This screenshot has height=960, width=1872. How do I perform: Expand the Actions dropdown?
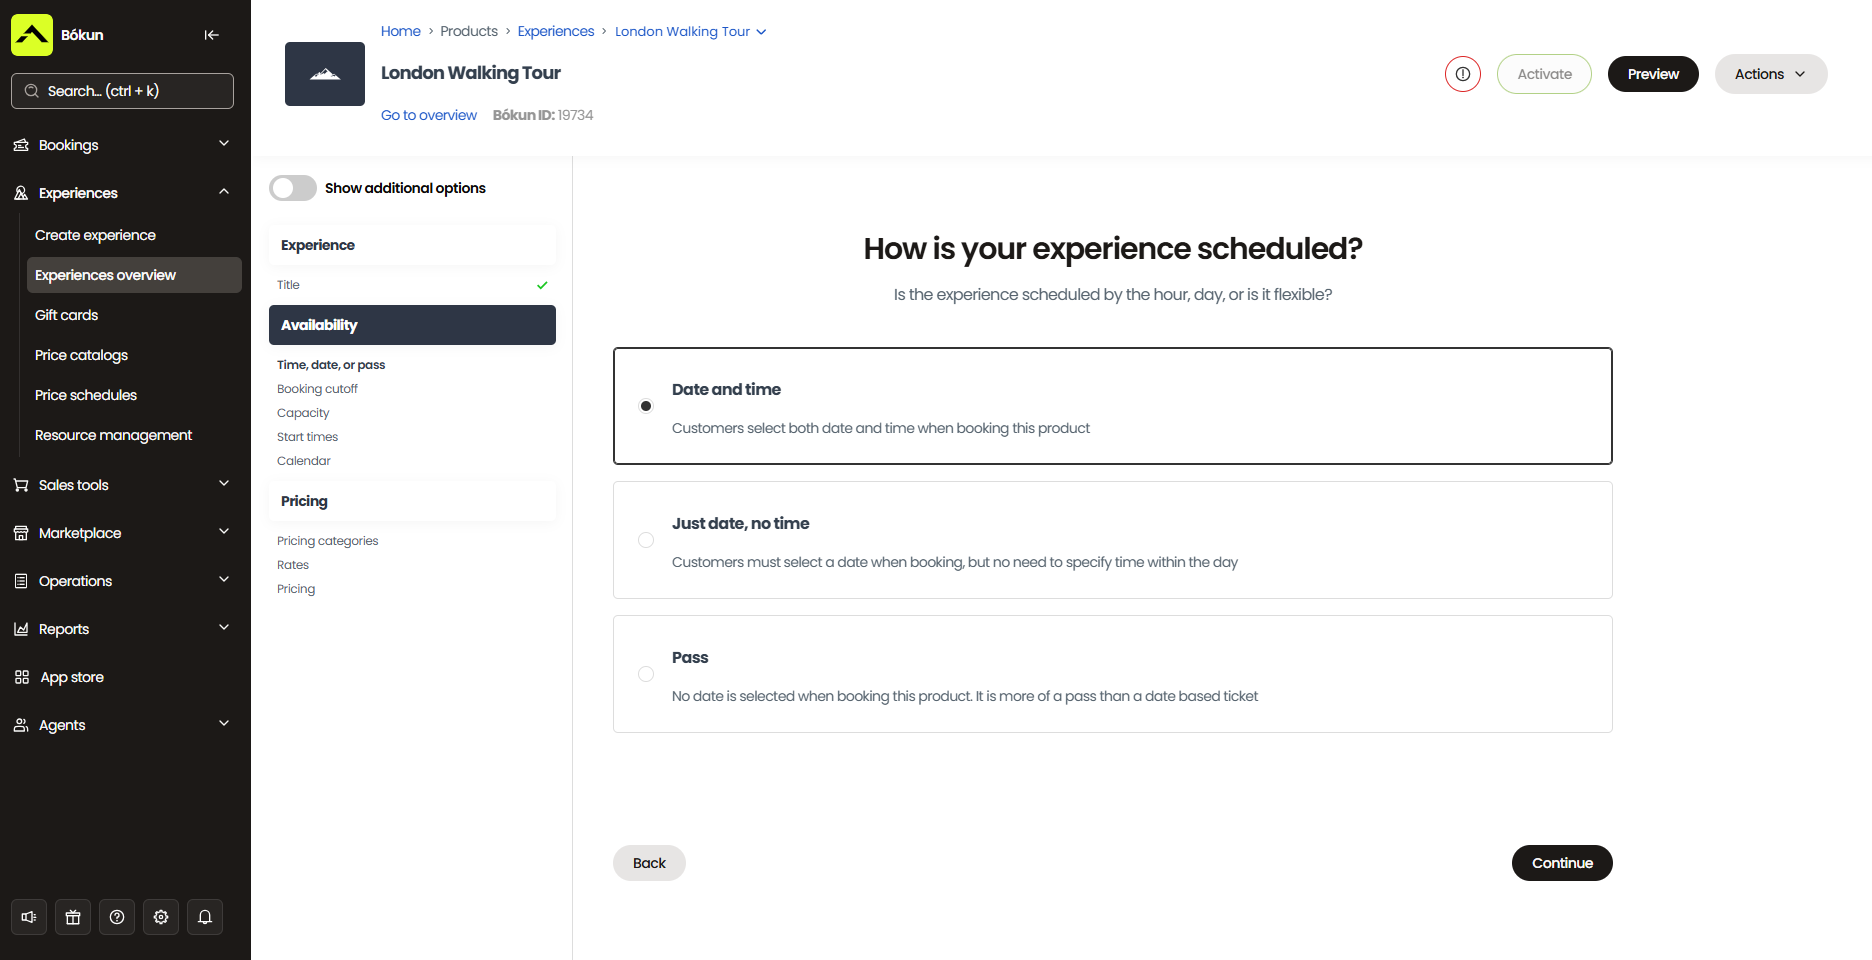(x=1770, y=73)
